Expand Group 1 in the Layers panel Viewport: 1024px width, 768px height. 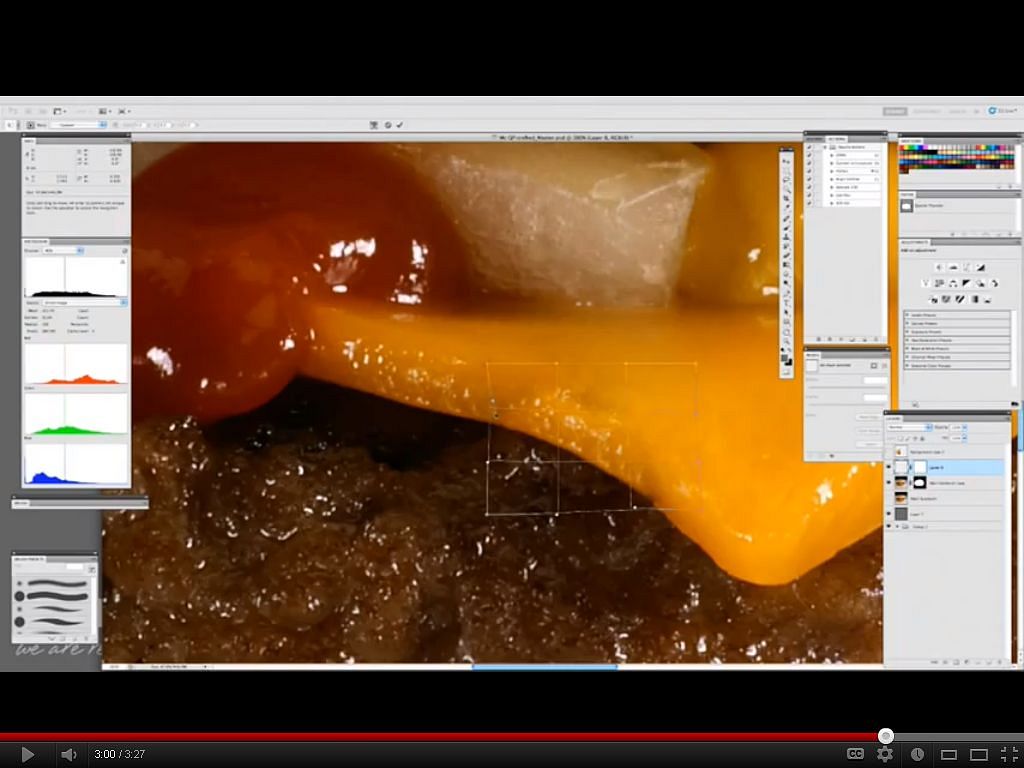point(897,526)
